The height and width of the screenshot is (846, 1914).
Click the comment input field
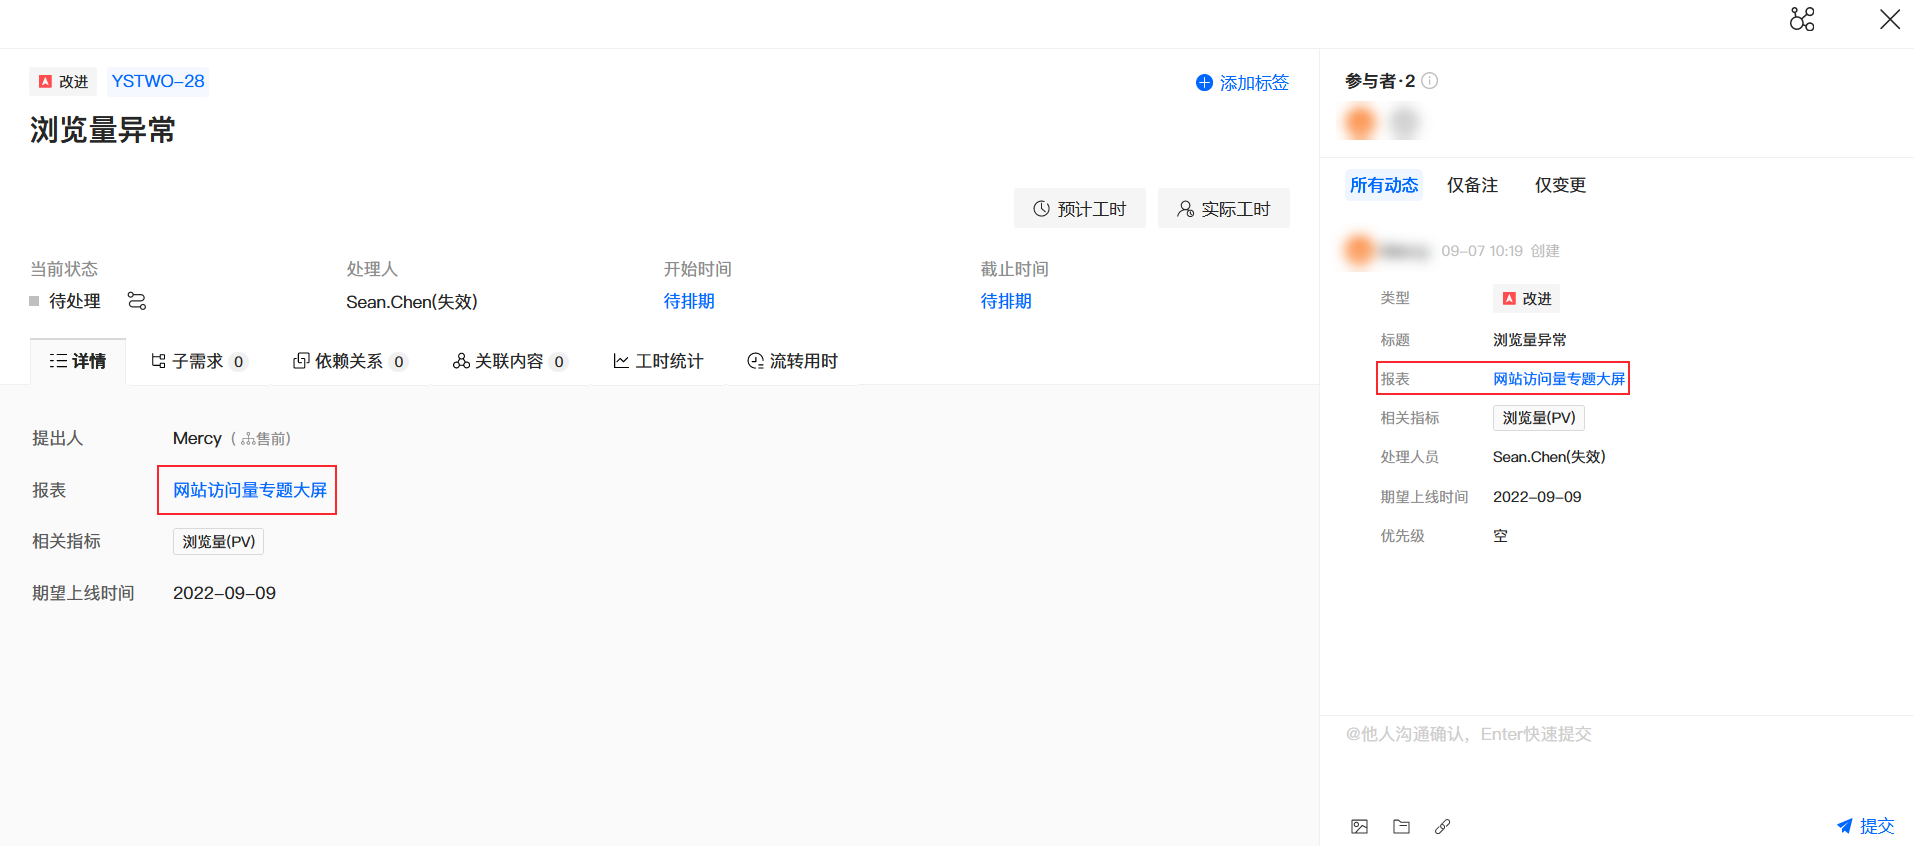(x=1617, y=760)
